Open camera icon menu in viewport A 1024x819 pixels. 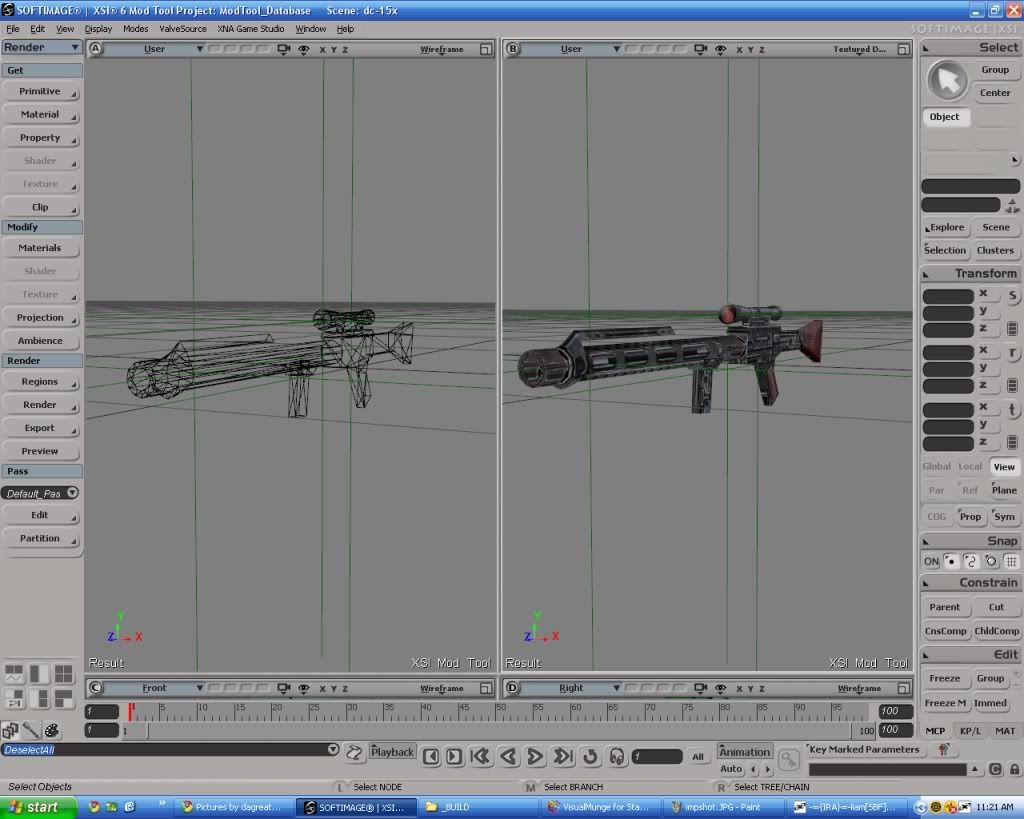click(x=283, y=49)
